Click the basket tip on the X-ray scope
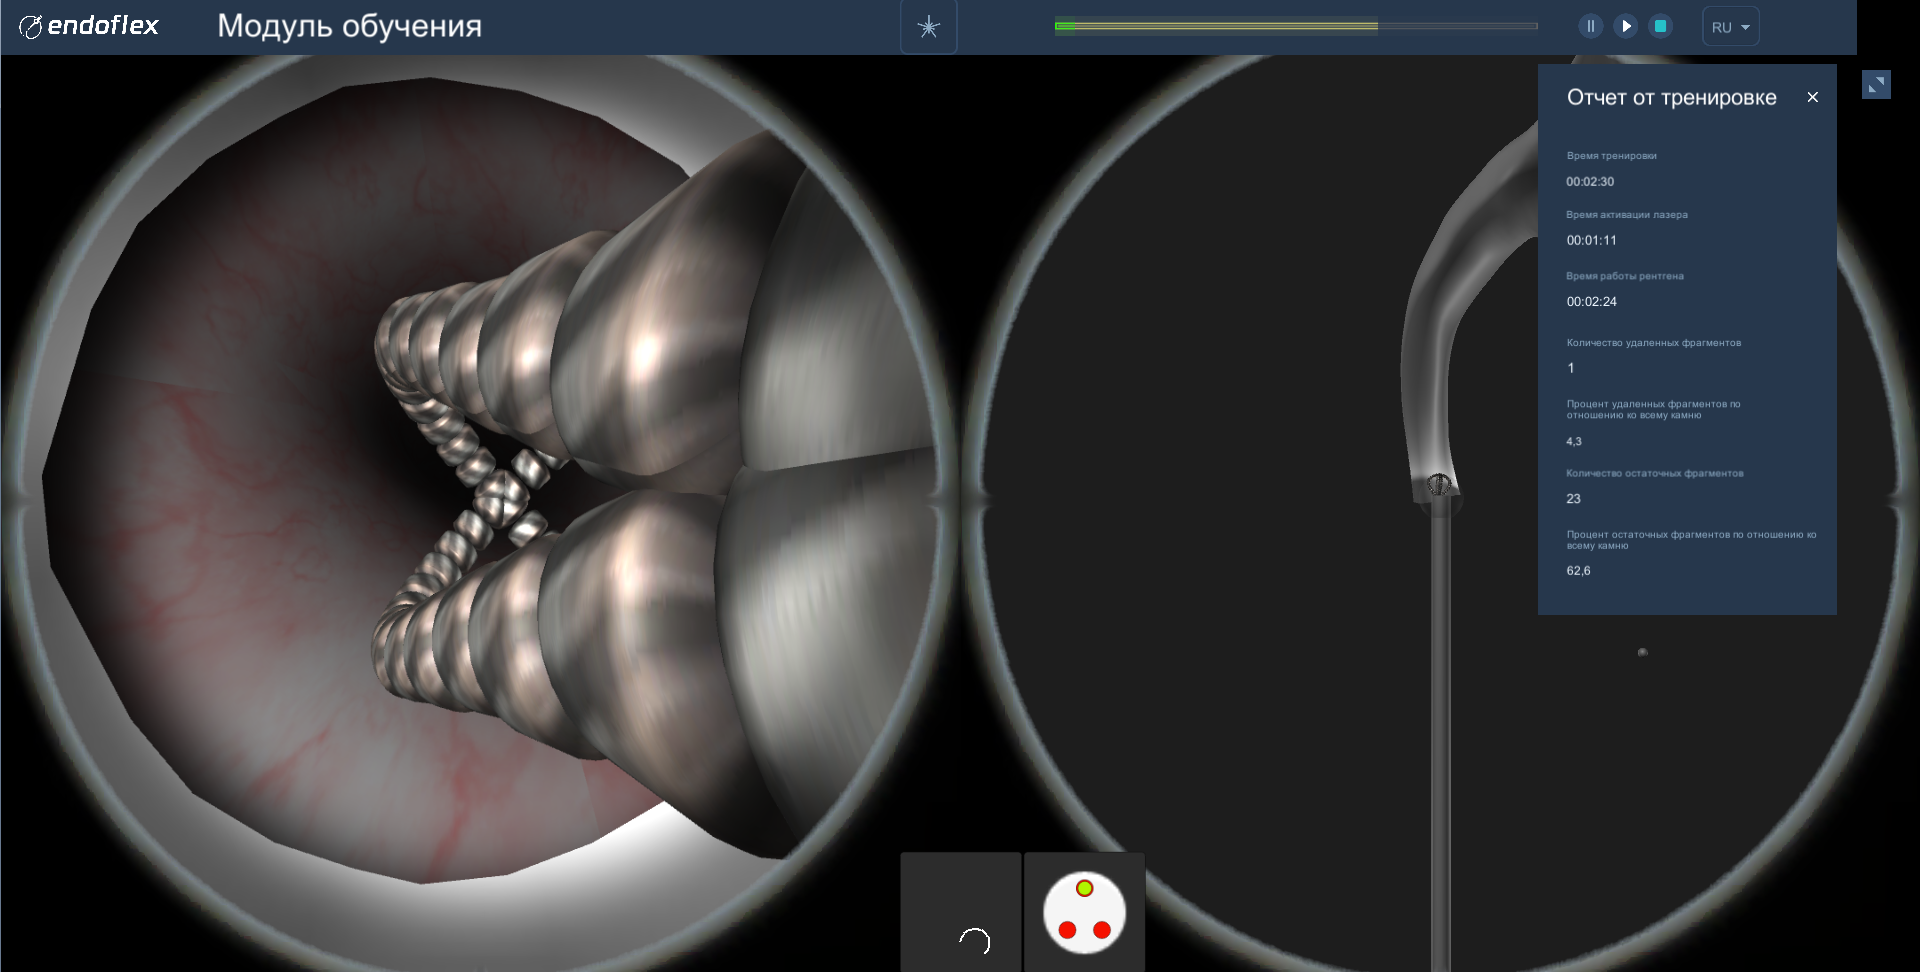The image size is (1920, 972). tap(1438, 485)
